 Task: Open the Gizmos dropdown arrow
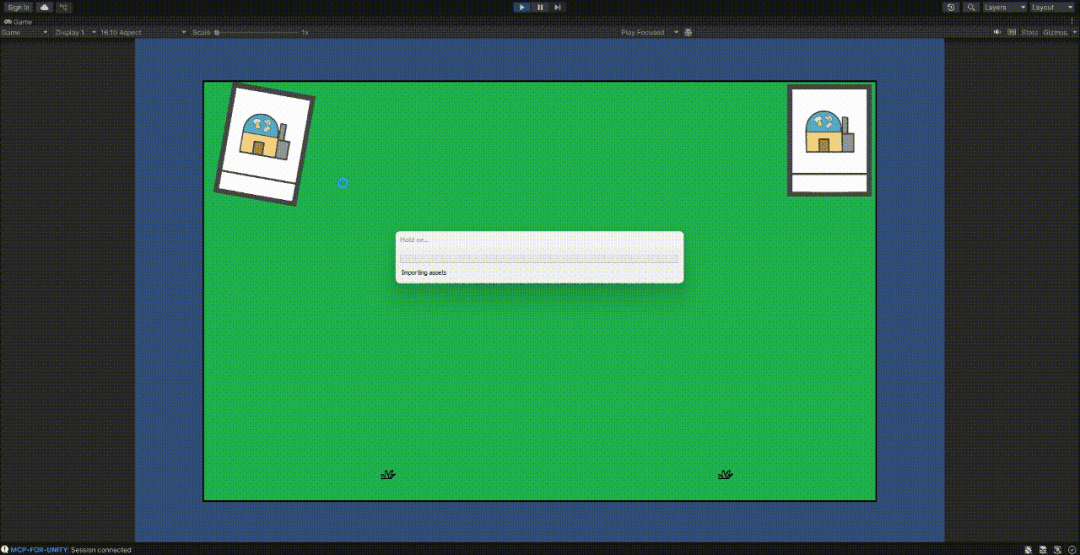1072,32
